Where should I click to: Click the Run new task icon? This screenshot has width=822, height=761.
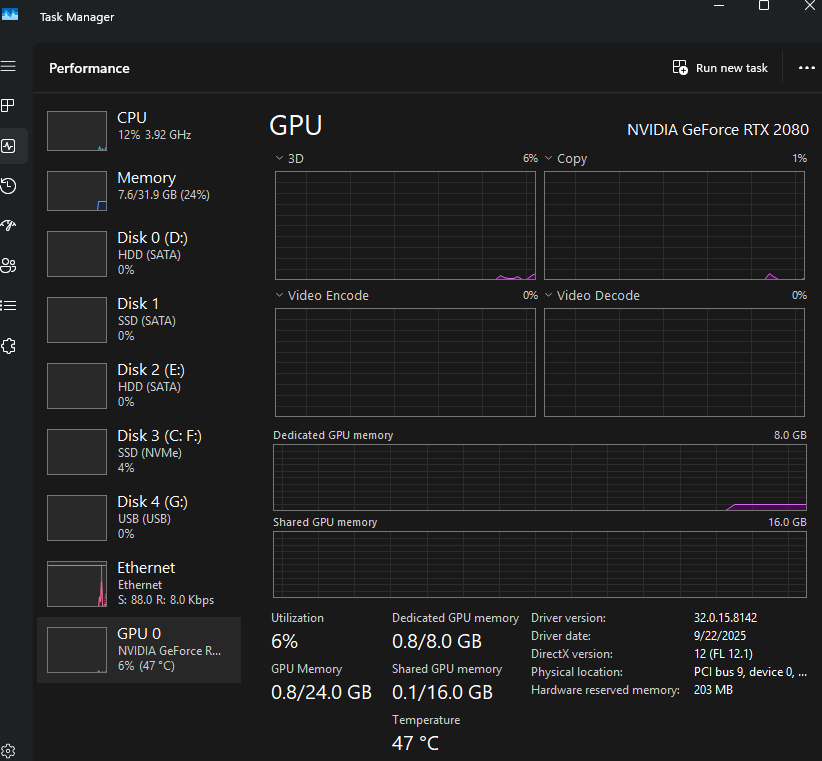(x=680, y=68)
